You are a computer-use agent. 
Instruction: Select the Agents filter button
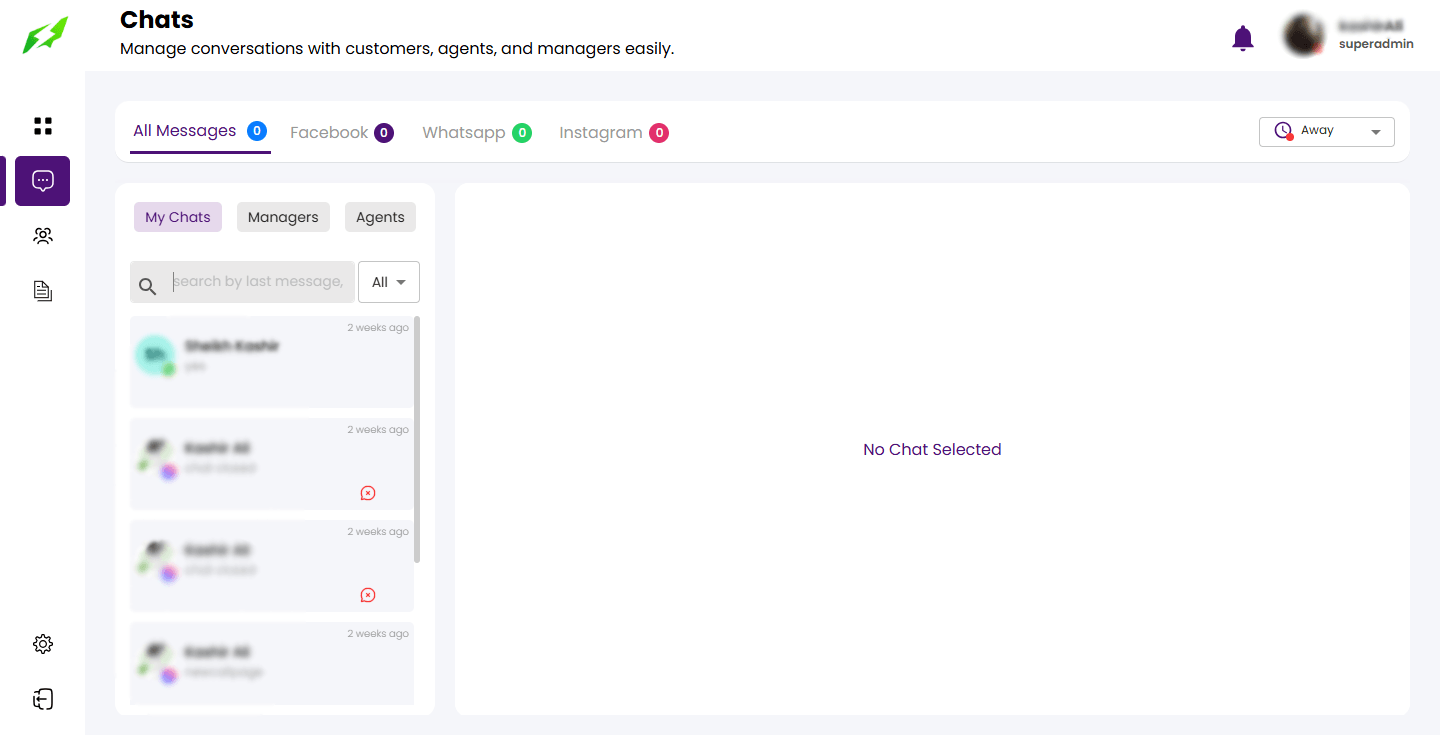[380, 217]
